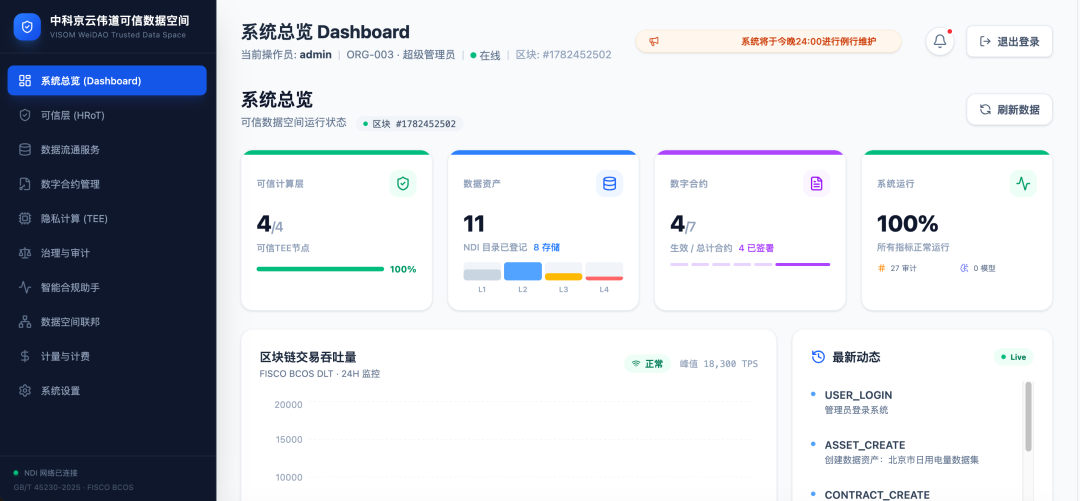Click the wifi icon in 正常 badge
1080x501 pixels.
pyautogui.click(x=636, y=364)
